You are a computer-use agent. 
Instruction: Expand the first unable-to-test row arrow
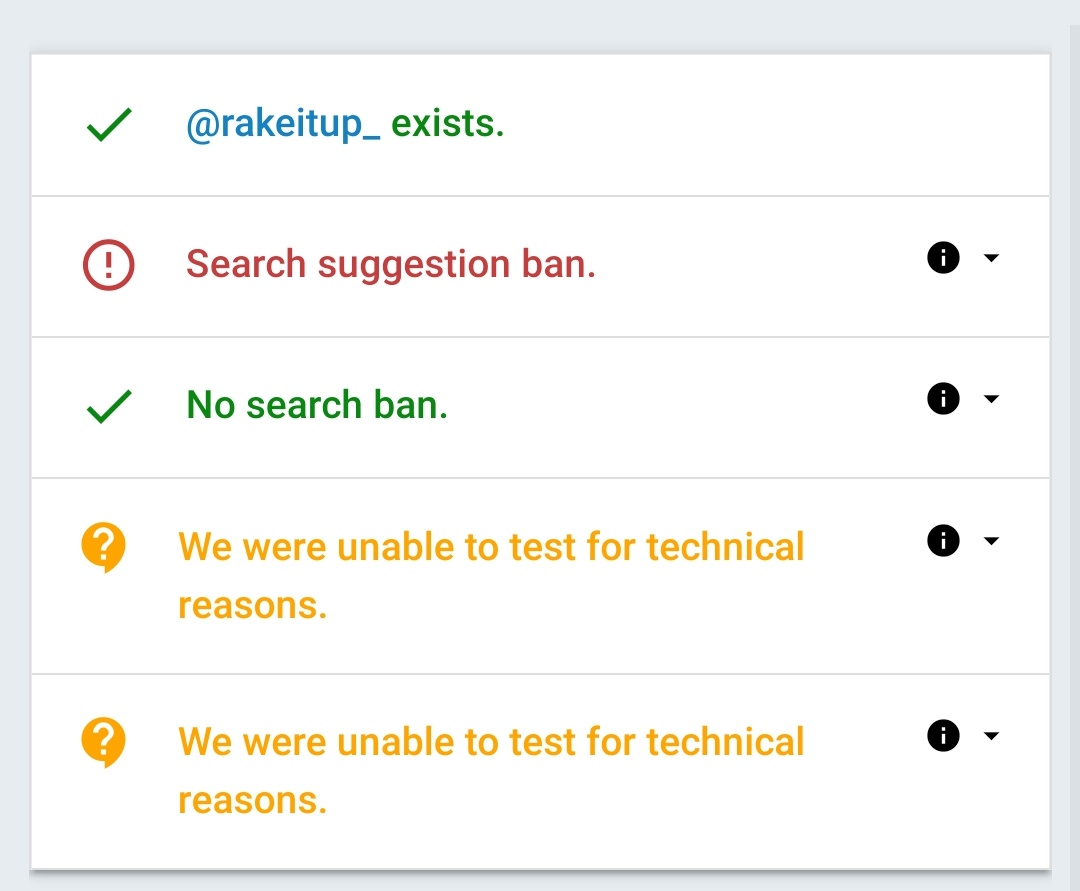(991, 541)
